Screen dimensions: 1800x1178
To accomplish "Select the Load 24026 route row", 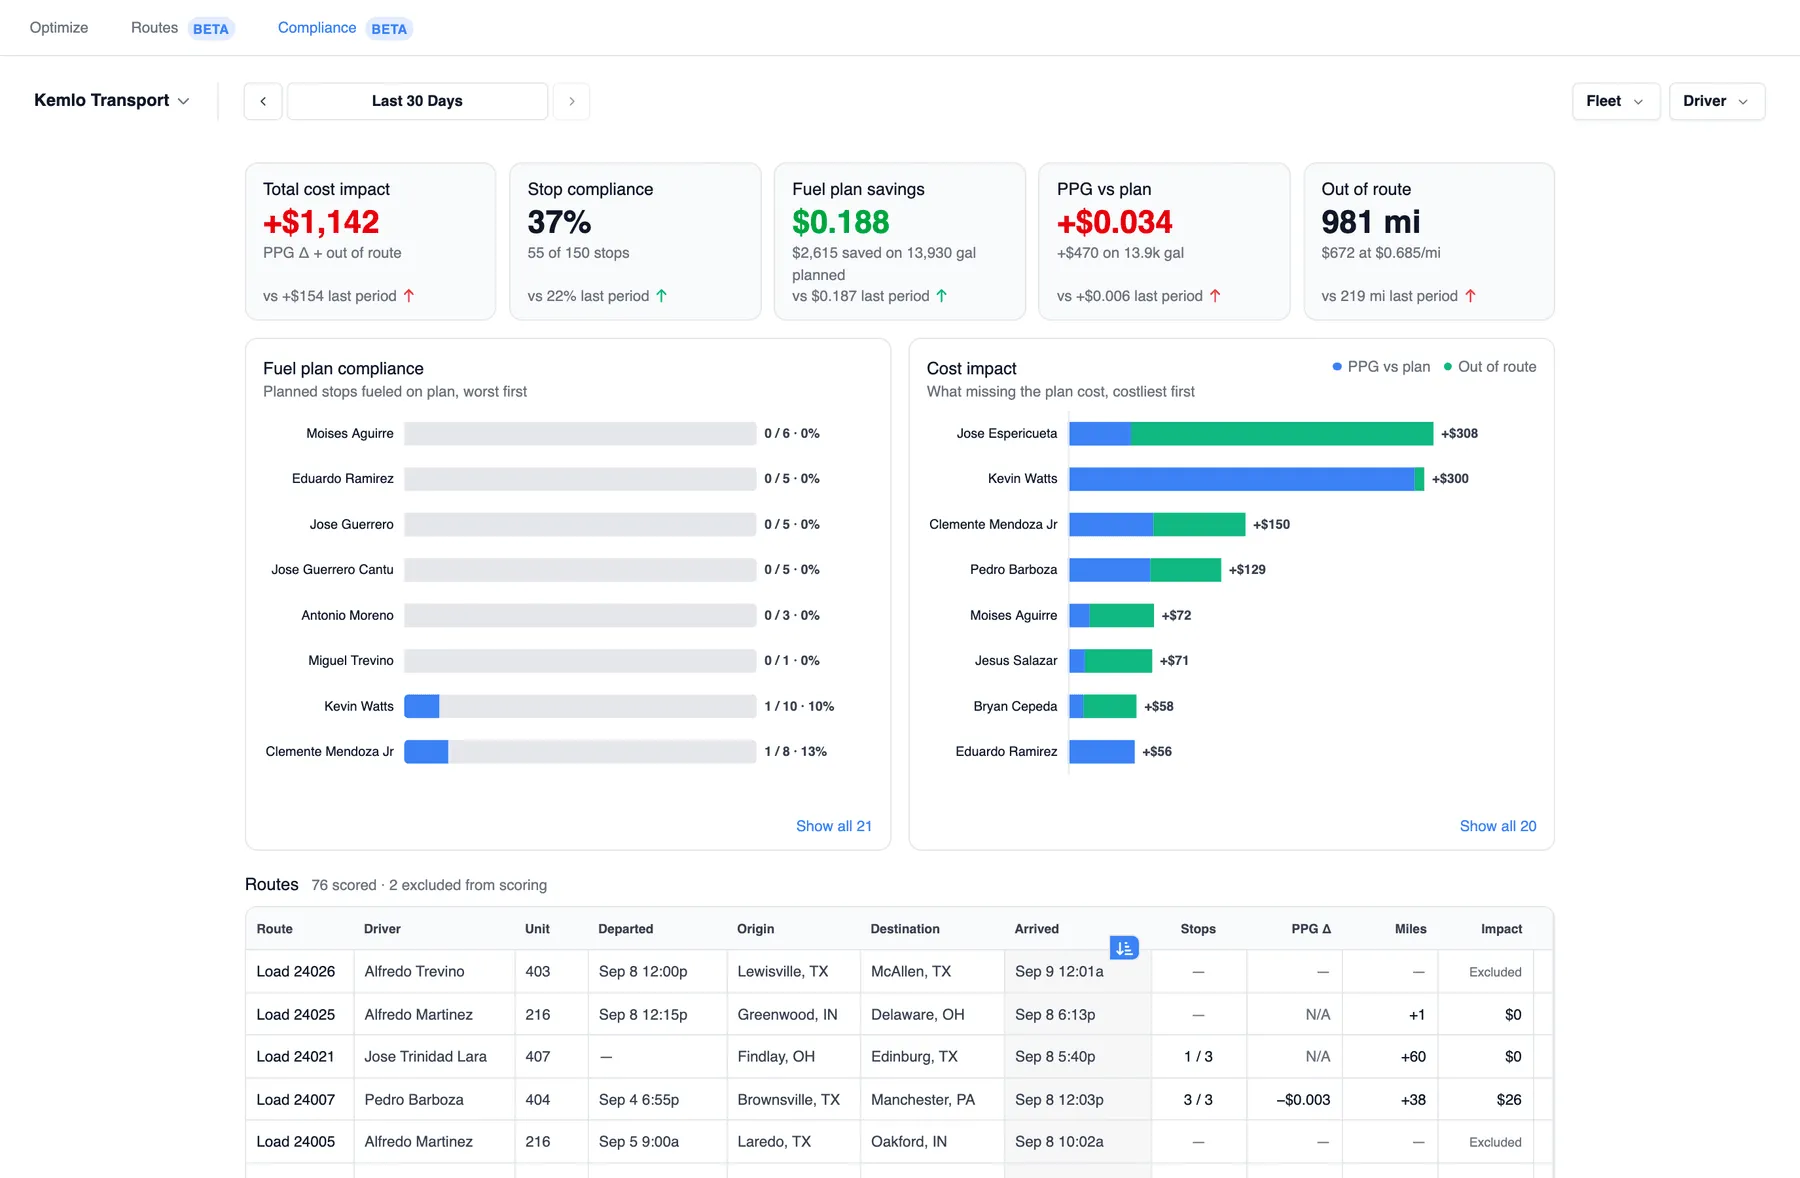I will click(899, 972).
